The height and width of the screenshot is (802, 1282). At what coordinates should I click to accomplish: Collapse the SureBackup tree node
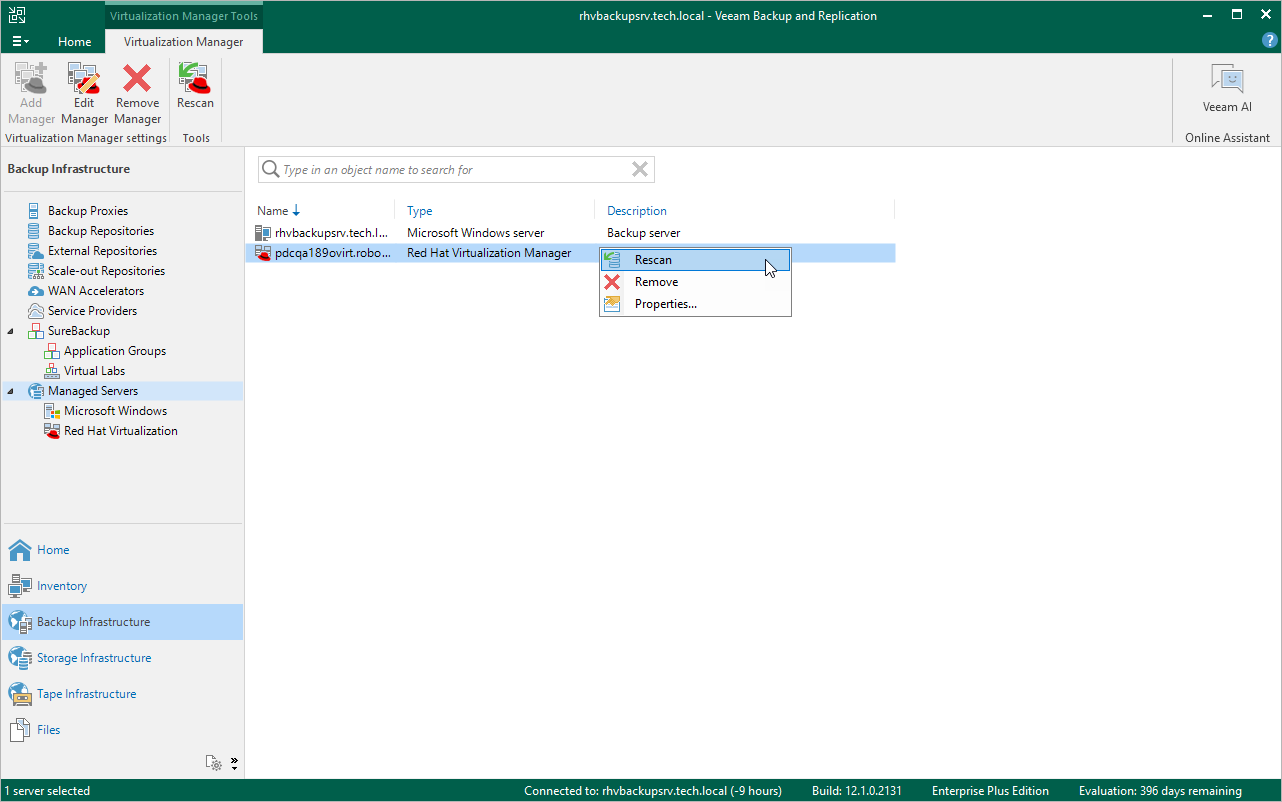(11, 331)
